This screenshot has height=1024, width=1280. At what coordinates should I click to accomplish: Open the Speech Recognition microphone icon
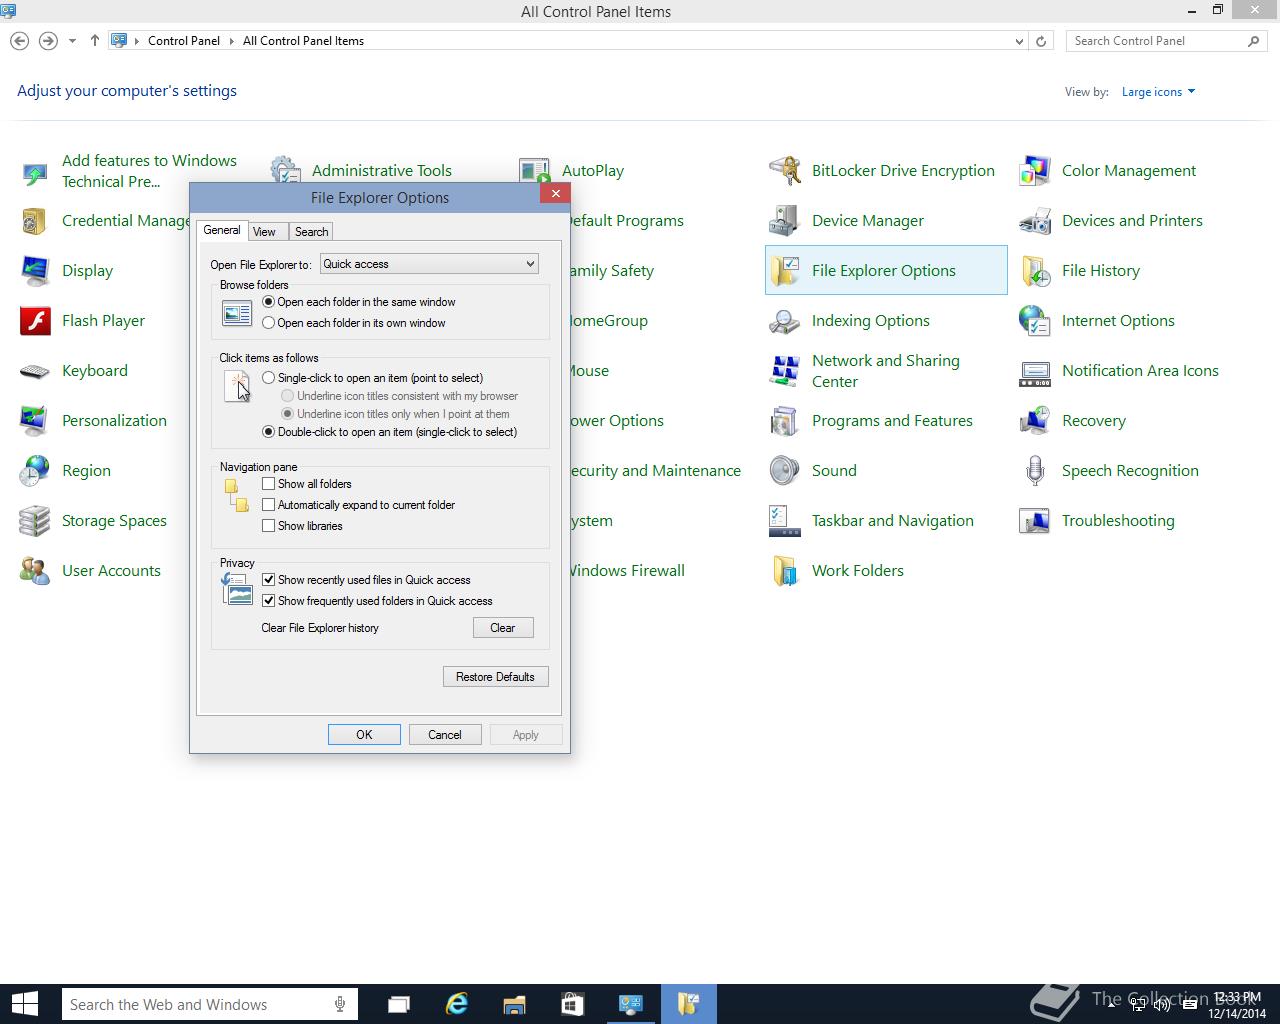point(1034,471)
